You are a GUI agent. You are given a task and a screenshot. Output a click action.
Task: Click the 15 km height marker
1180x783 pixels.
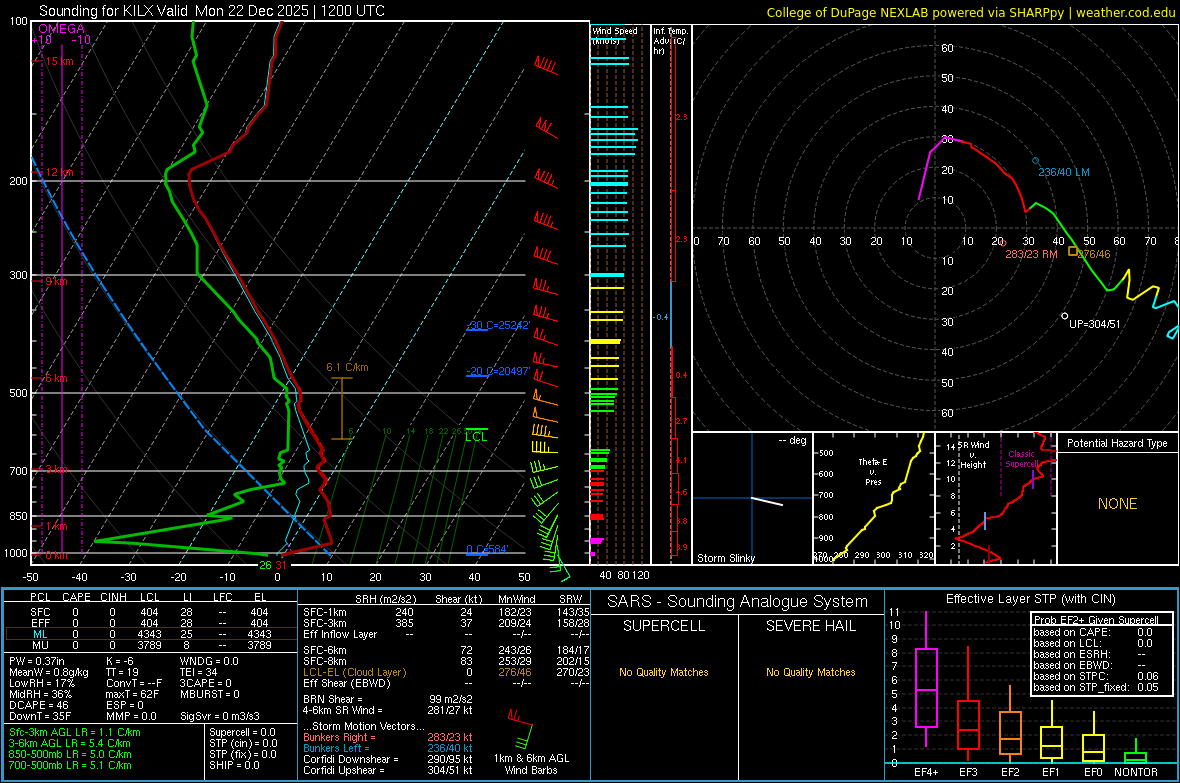click(x=59, y=61)
